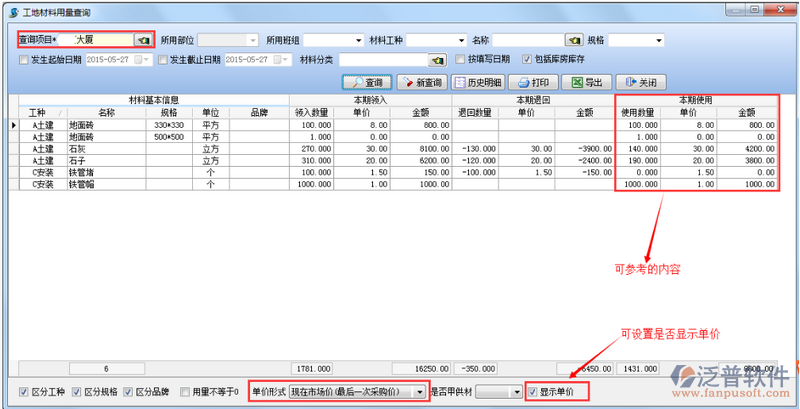Open the 单价形式 dropdown
800x409 pixels.
pyautogui.click(x=418, y=391)
